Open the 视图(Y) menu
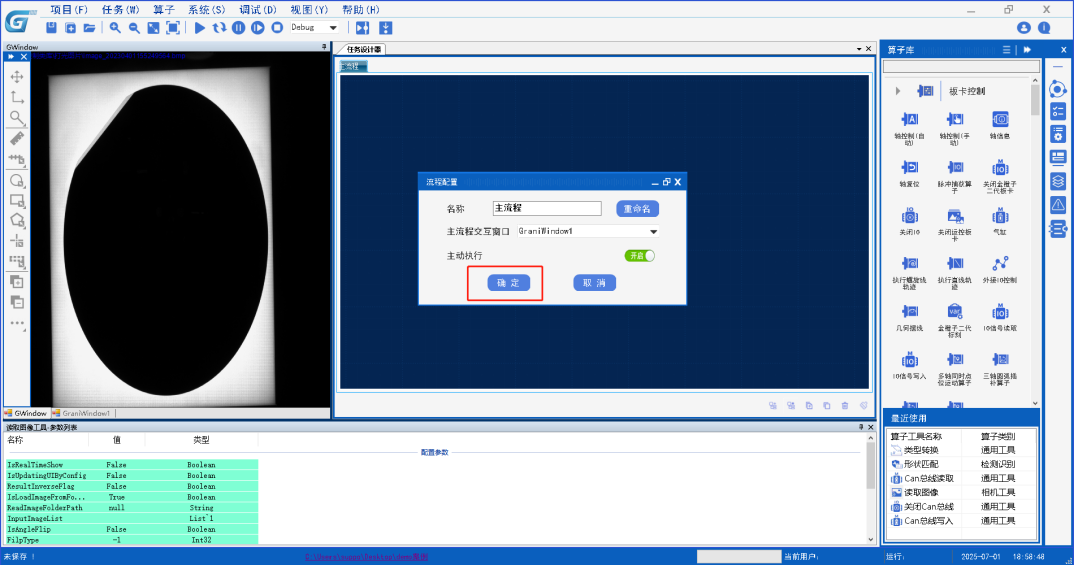The height and width of the screenshot is (565, 1074). [310, 10]
